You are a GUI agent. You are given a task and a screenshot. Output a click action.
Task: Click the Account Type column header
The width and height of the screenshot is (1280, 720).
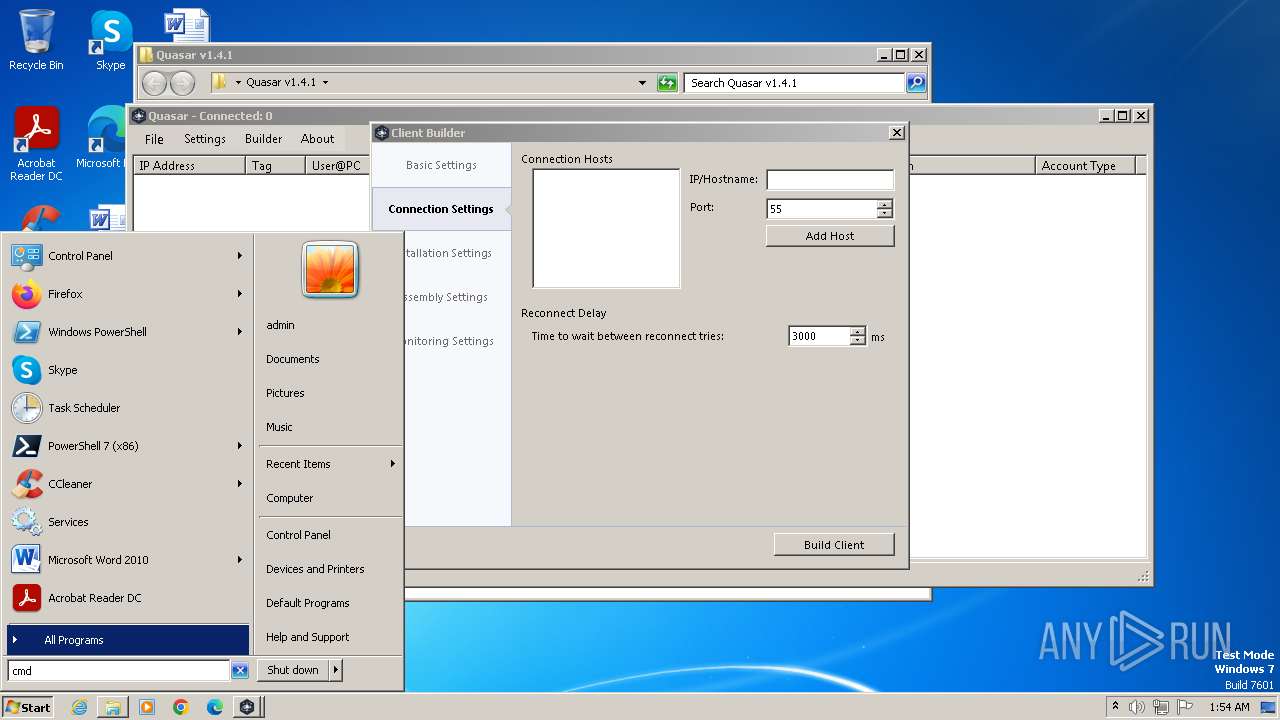(x=1085, y=166)
